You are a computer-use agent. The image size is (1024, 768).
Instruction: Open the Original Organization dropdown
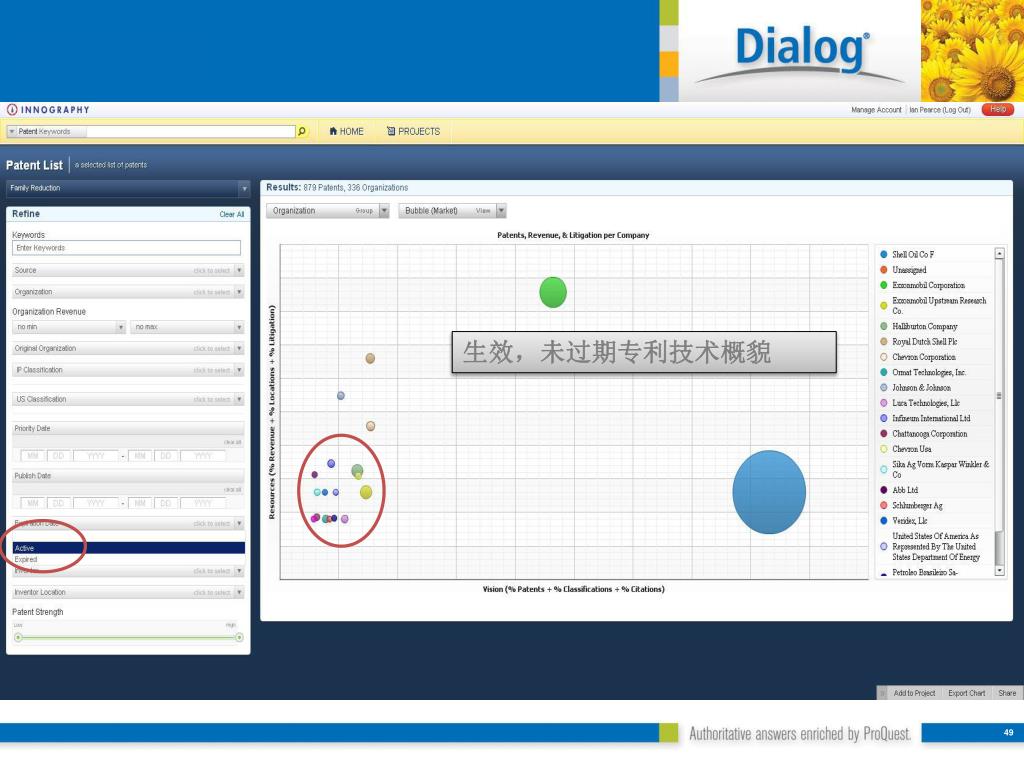128,349
